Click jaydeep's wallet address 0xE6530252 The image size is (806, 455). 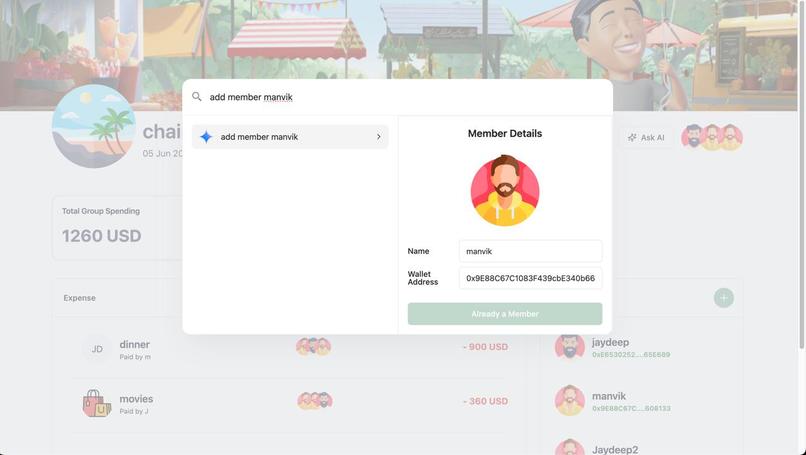pos(631,355)
